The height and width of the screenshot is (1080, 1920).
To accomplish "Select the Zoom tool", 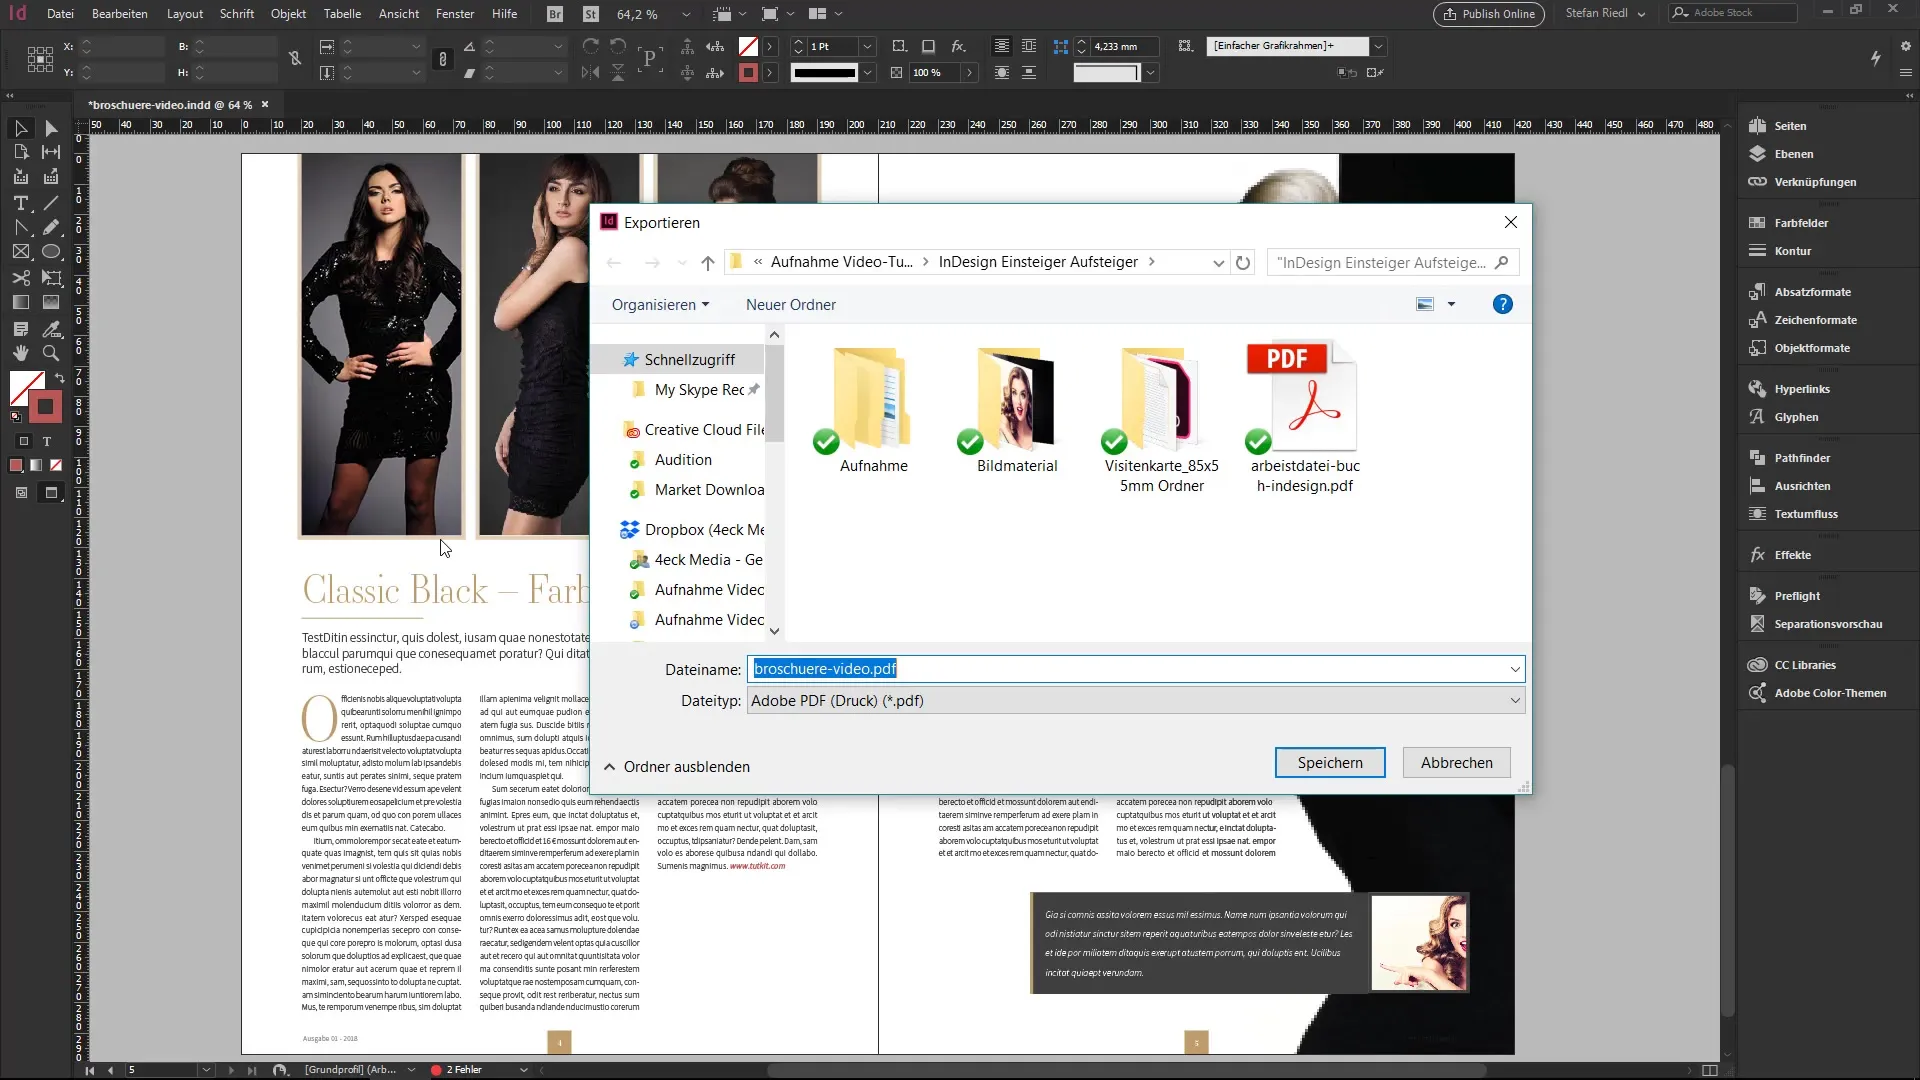I will 51,353.
